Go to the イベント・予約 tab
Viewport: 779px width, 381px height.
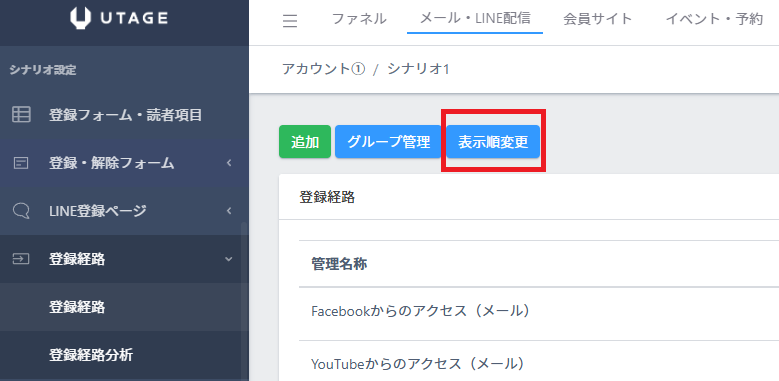[x=714, y=19]
